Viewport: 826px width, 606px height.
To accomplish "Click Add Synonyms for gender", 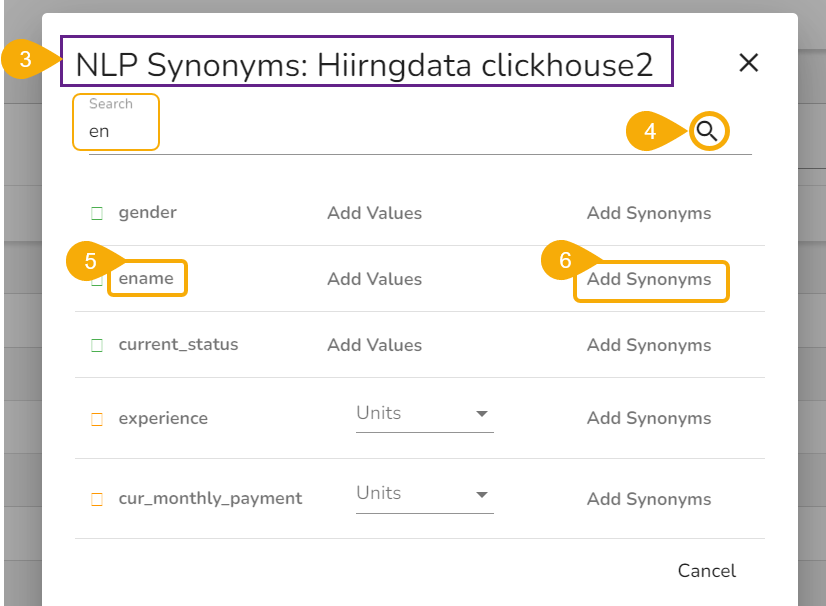I will tap(649, 213).
